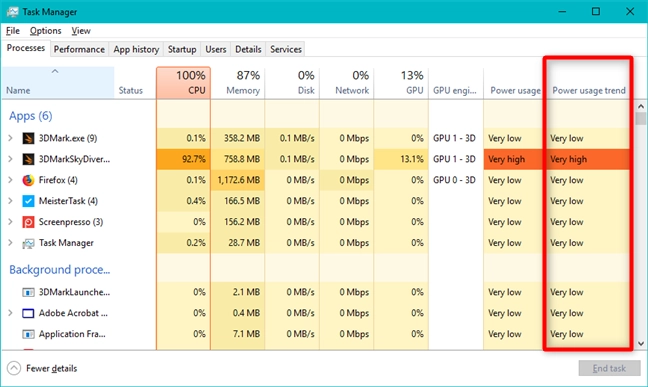Expand the Firefox (4) process group
The height and width of the screenshot is (387, 648).
pyautogui.click(x=10, y=180)
